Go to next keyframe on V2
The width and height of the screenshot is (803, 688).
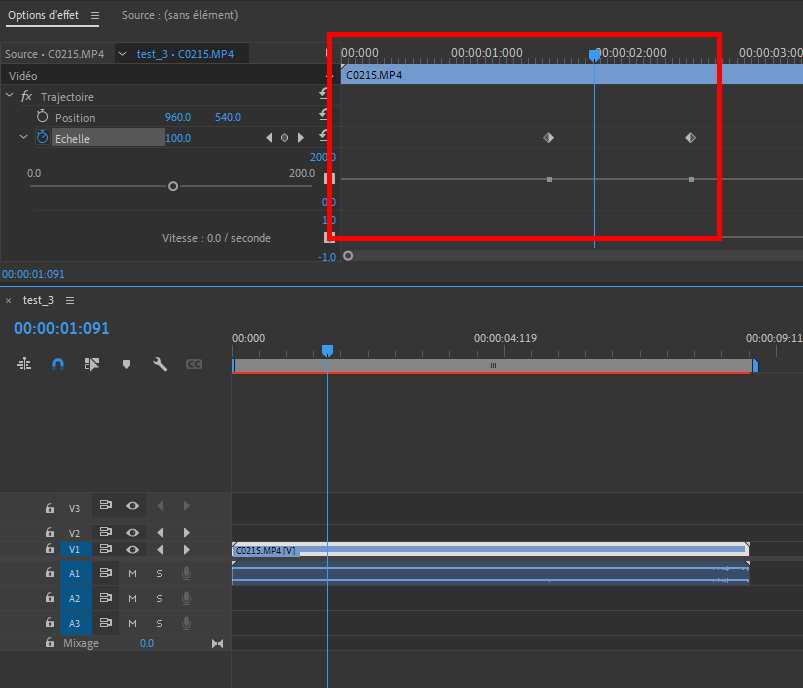(187, 533)
